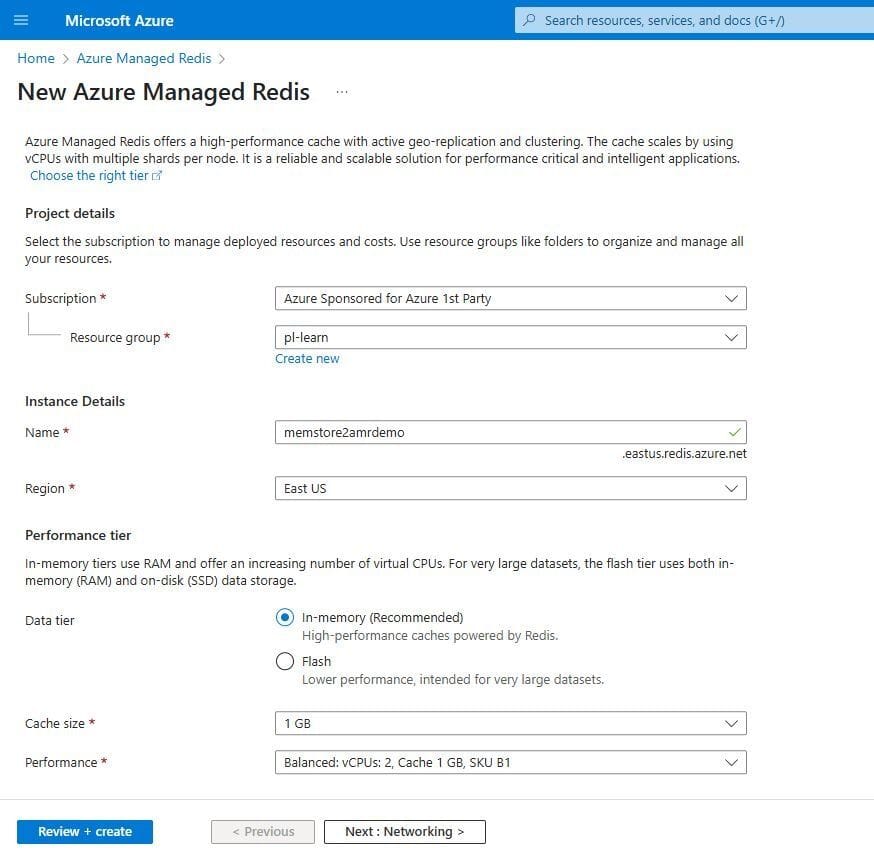Click the green validation checkmark in Name field

(733, 432)
